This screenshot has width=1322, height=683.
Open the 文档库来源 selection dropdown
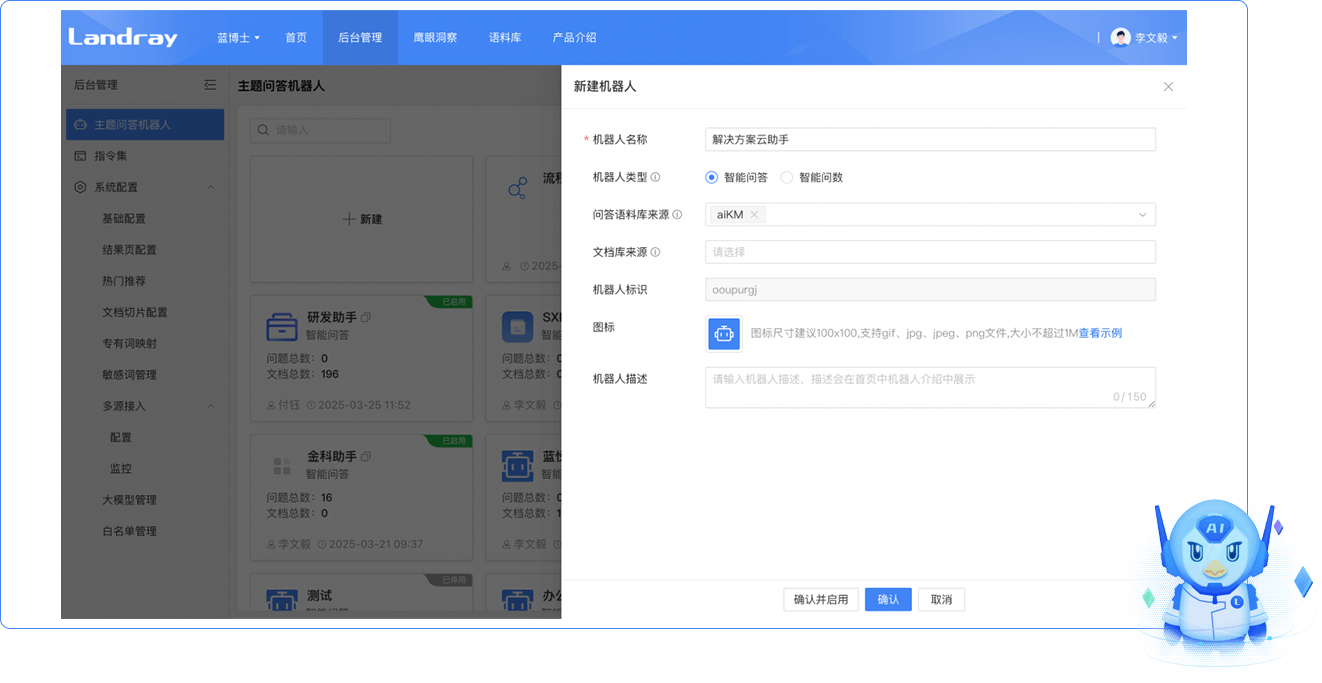tap(930, 252)
